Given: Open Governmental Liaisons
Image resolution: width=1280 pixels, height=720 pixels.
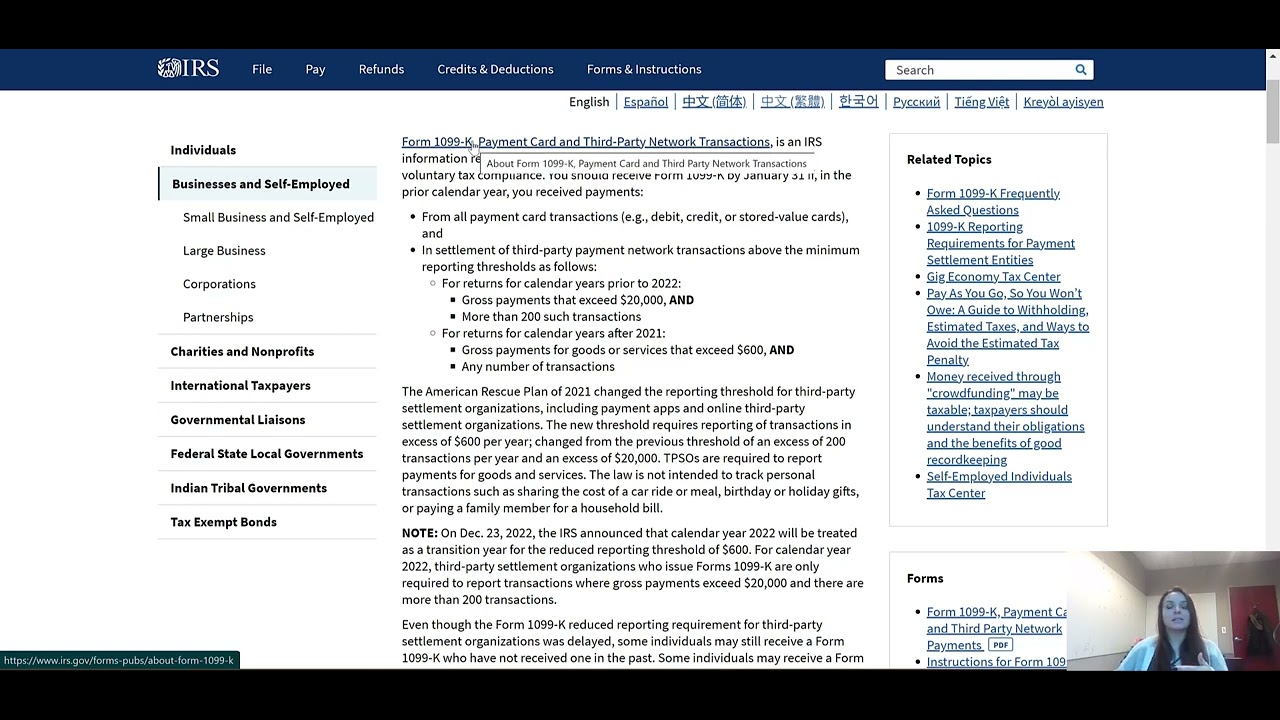Looking at the screenshot, I should coord(238,419).
